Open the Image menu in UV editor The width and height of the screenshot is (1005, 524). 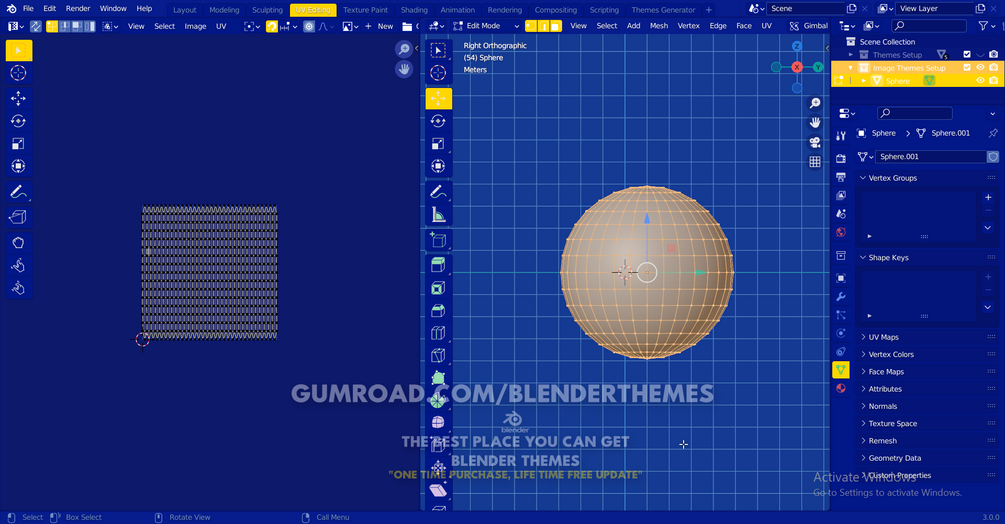click(195, 26)
